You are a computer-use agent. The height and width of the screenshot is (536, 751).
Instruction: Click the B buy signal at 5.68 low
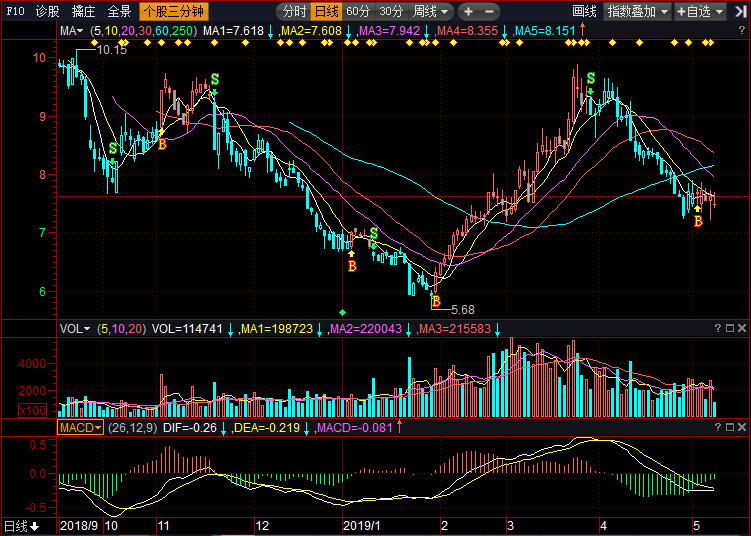click(436, 300)
